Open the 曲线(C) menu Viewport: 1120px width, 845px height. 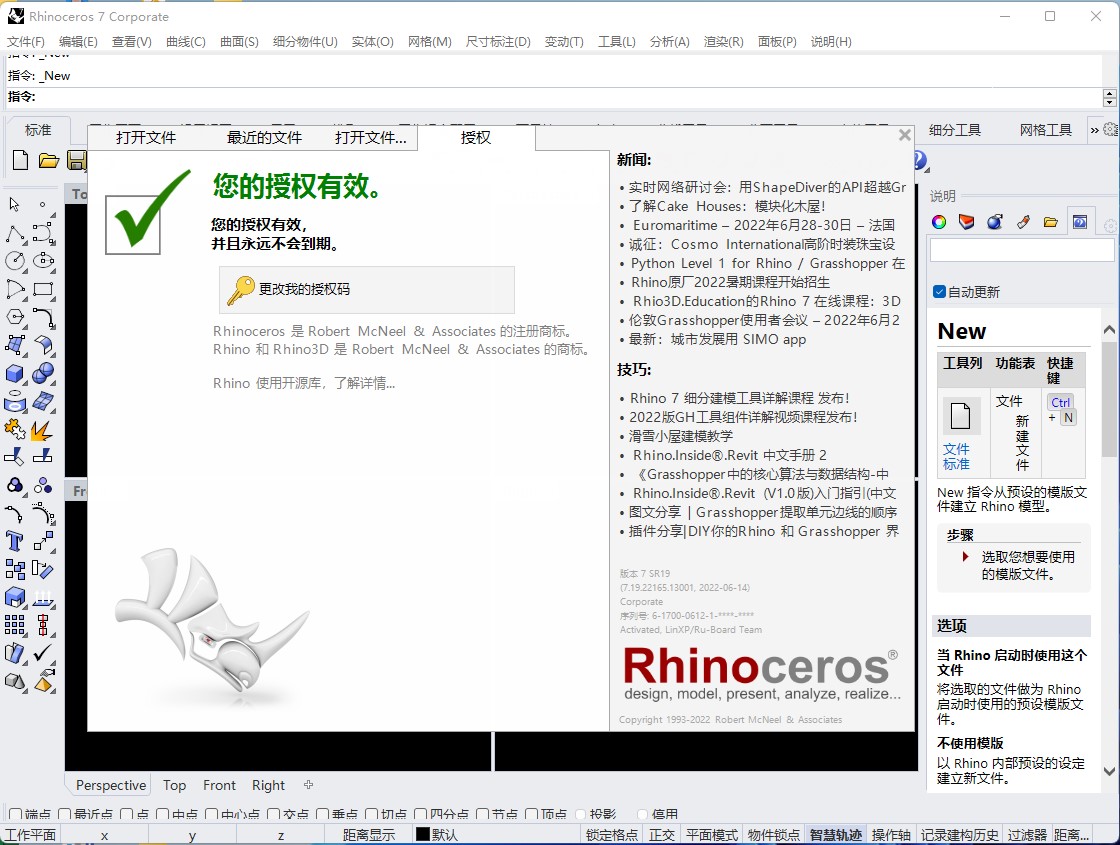pyautogui.click(x=186, y=41)
